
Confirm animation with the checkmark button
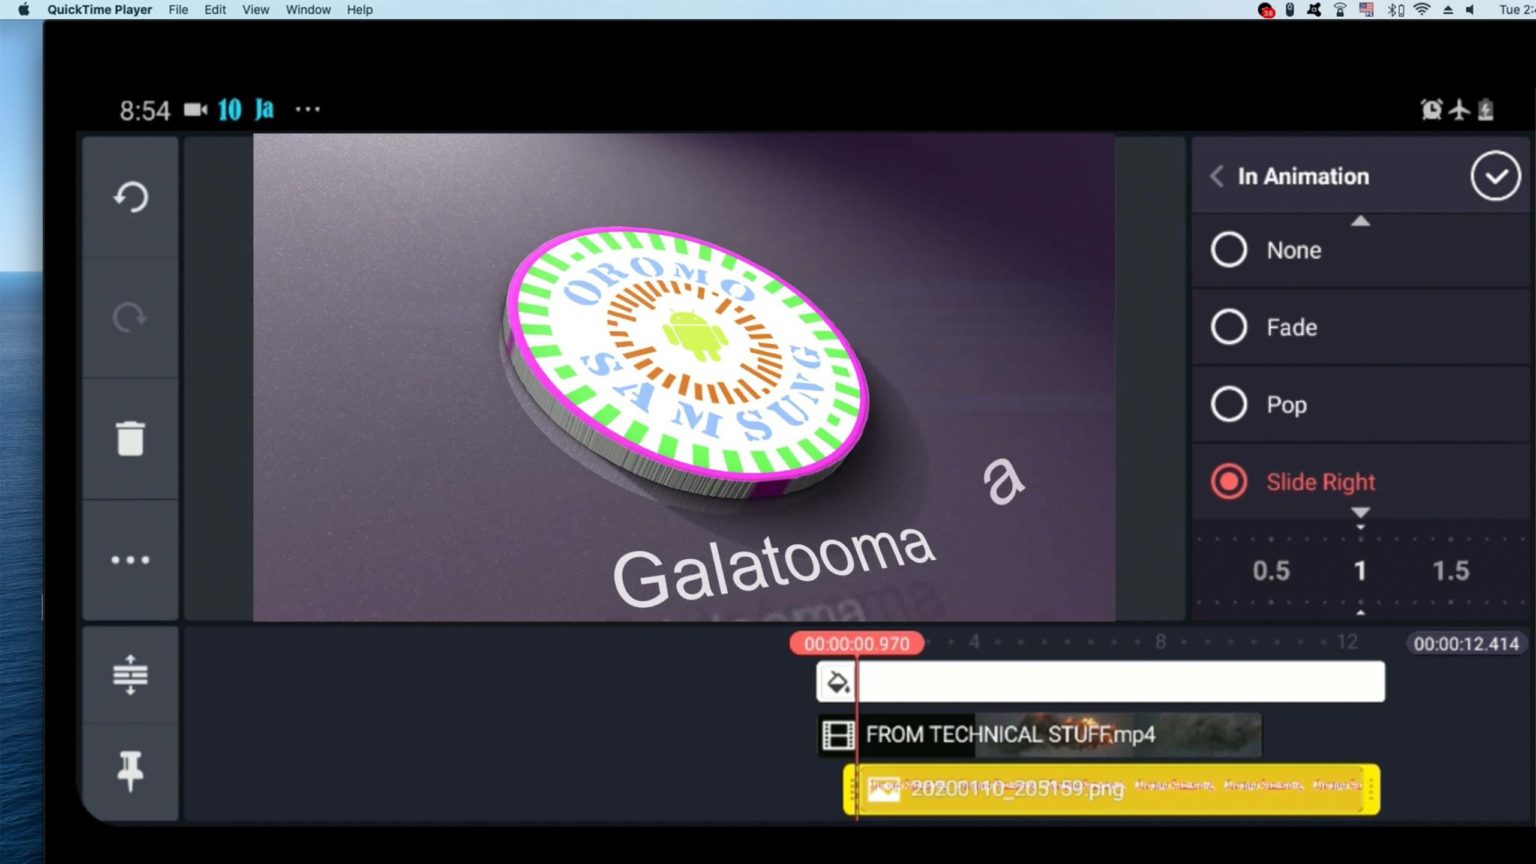pos(1495,176)
